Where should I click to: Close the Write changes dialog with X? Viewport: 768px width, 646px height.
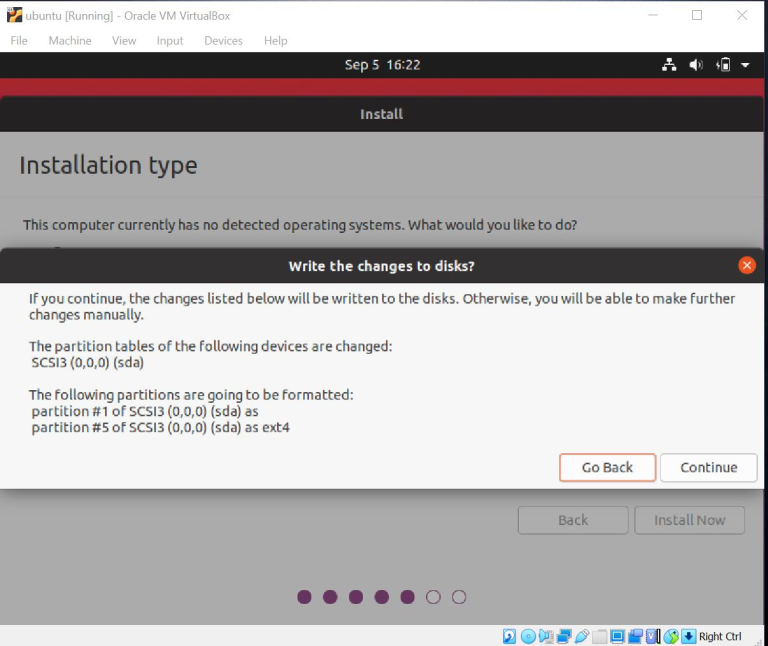point(746,265)
